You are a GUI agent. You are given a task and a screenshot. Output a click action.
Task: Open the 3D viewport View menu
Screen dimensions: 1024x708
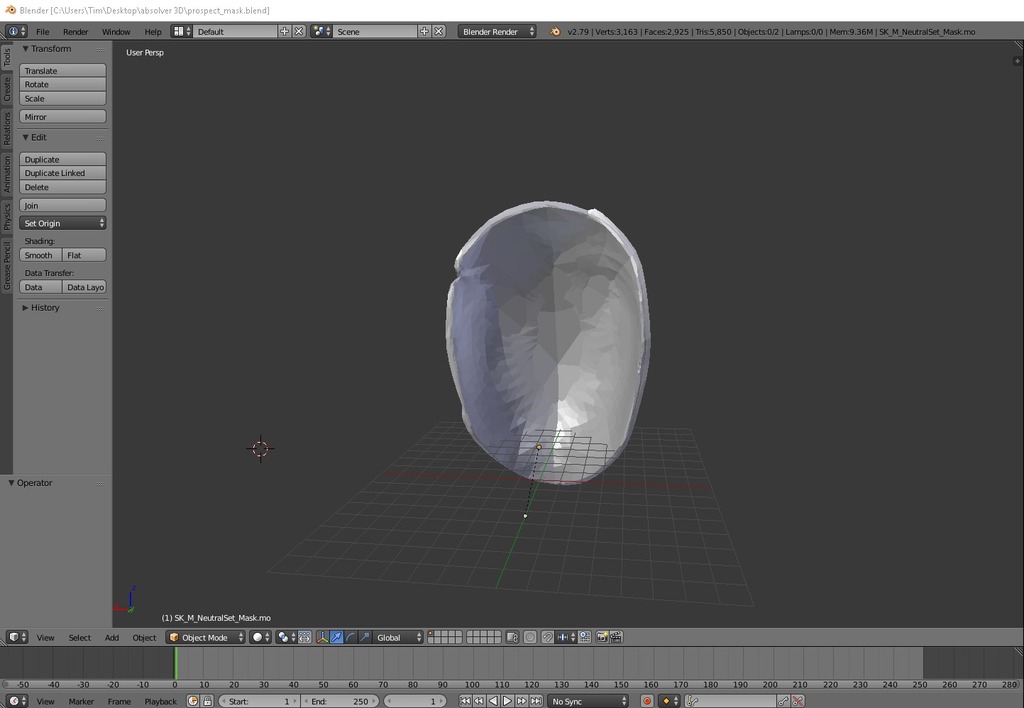[x=45, y=637]
